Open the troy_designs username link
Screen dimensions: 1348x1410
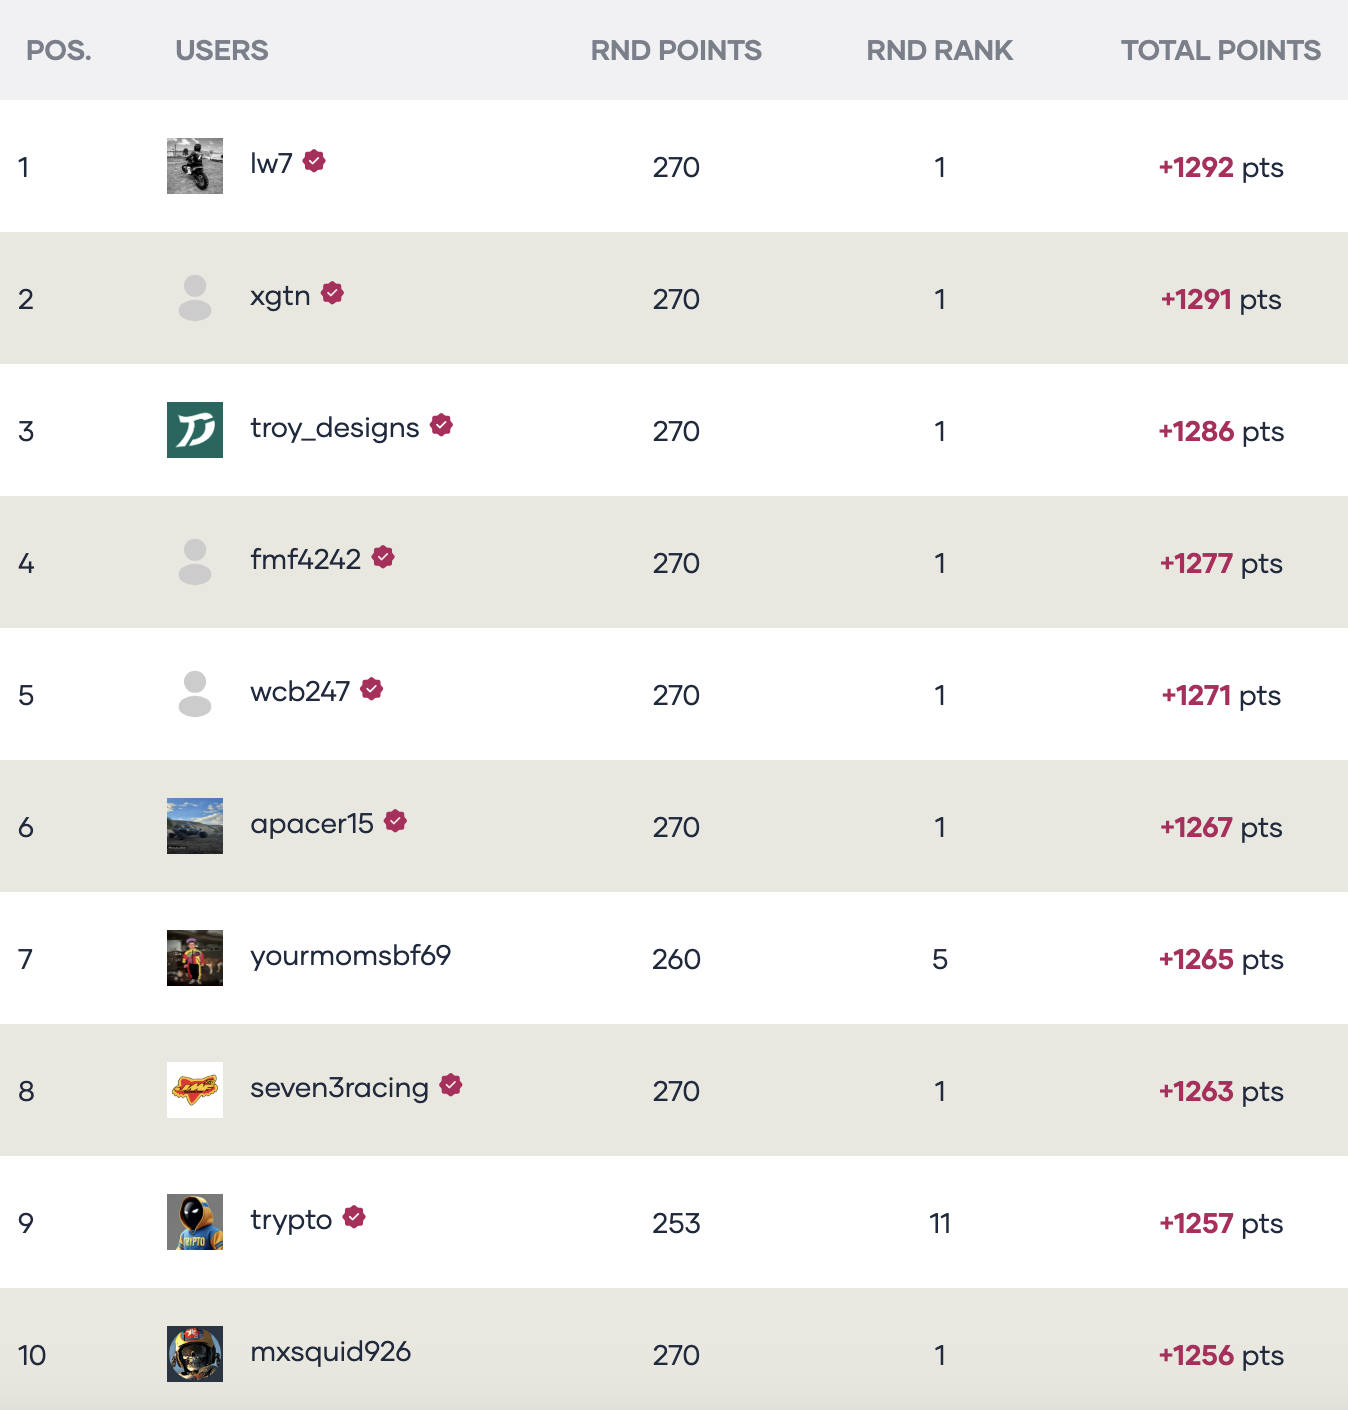[335, 428]
